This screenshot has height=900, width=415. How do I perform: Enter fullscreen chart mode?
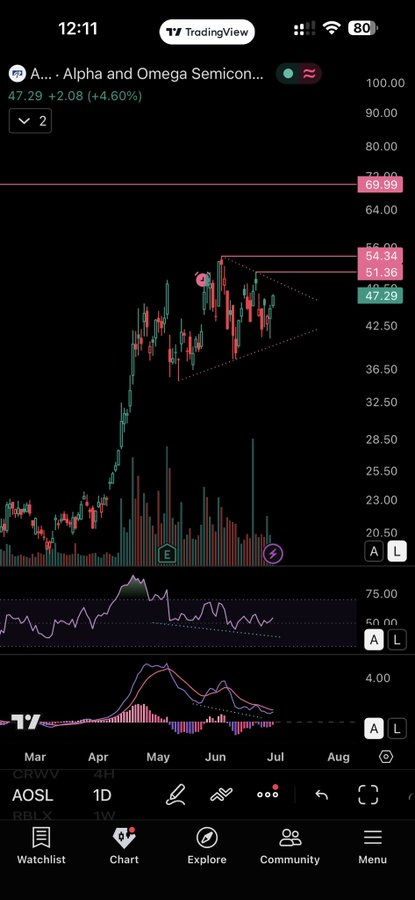(x=368, y=795)
